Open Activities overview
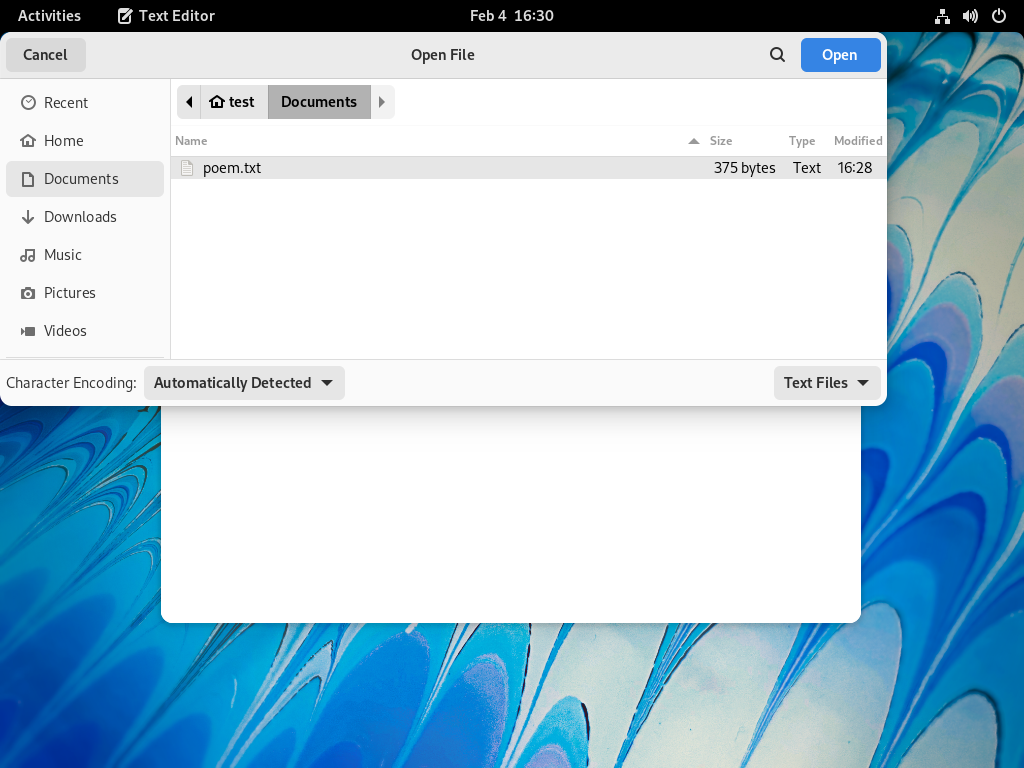Image resolution: width=1024 pixels, height=768 pixels. [x=49, y=16]
